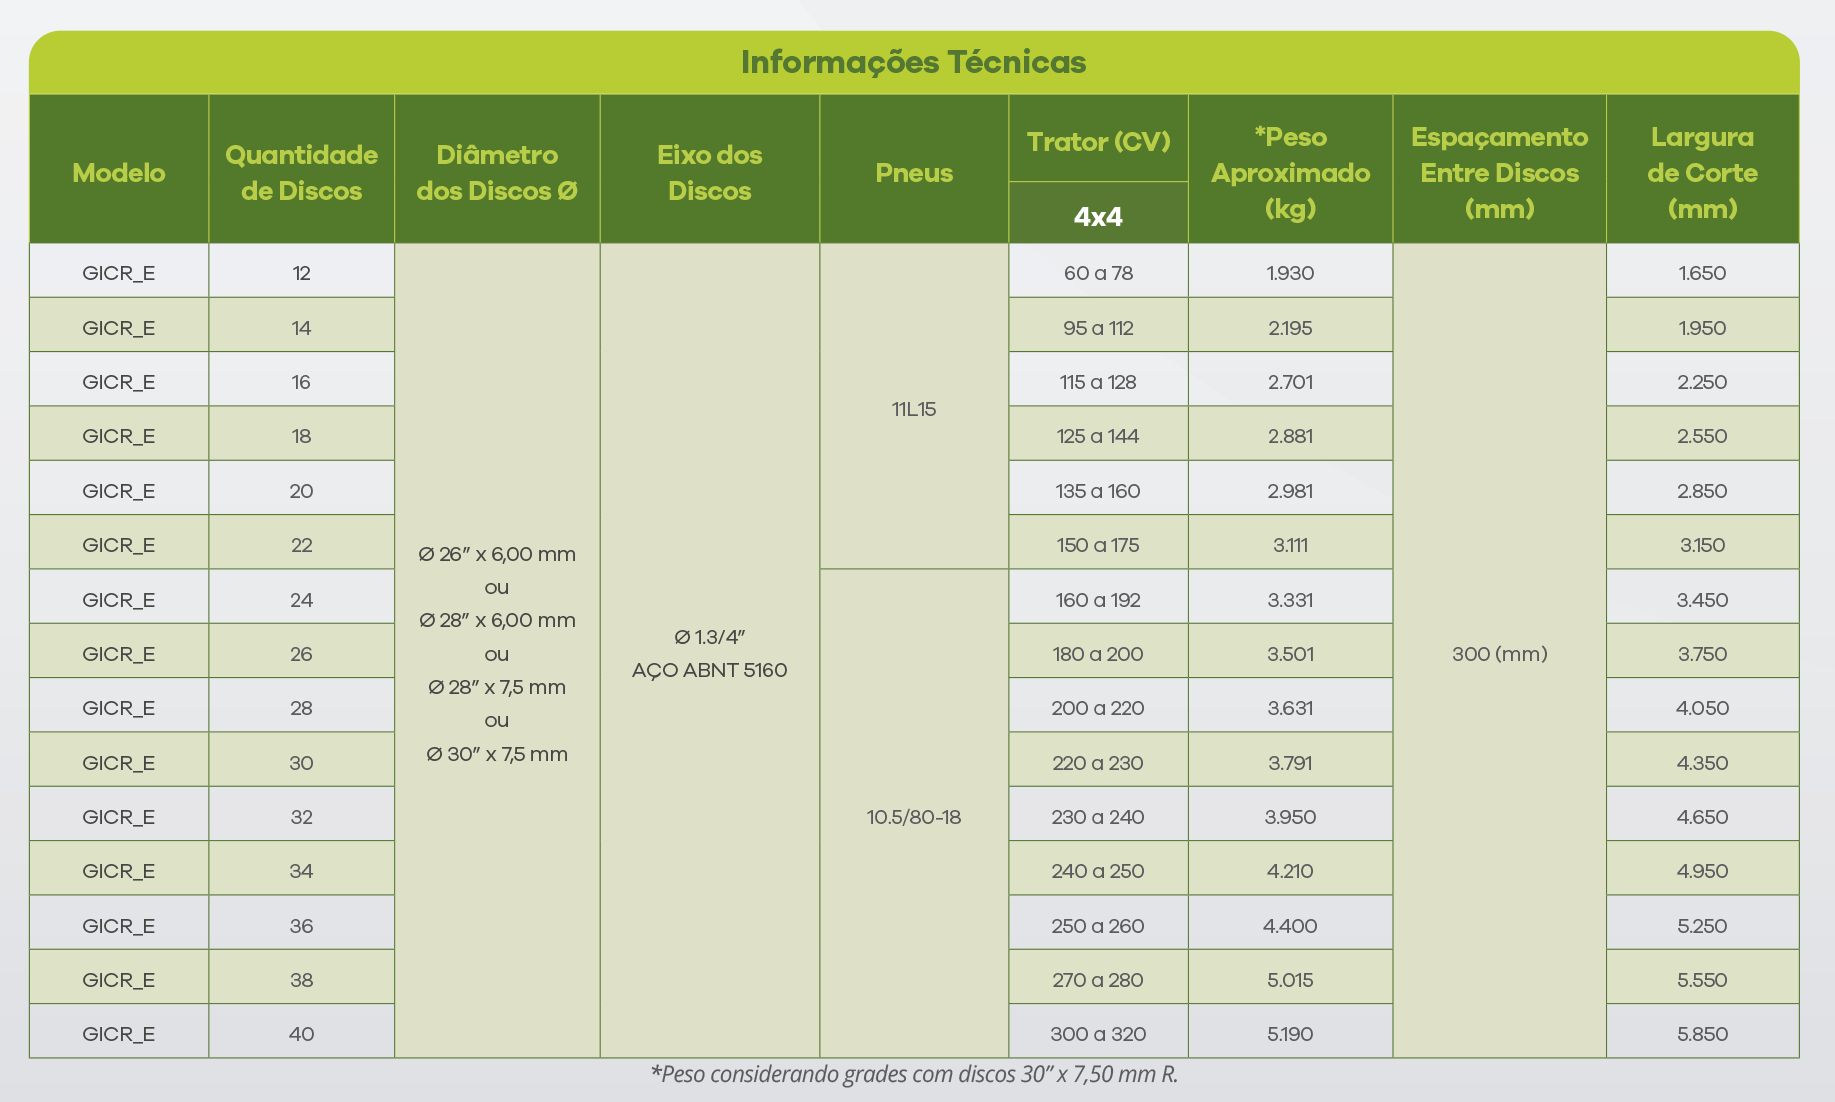The image size is (1835, 1102).
Task: Click the Informações Técnicas title
Action: (x=913, y=62)
